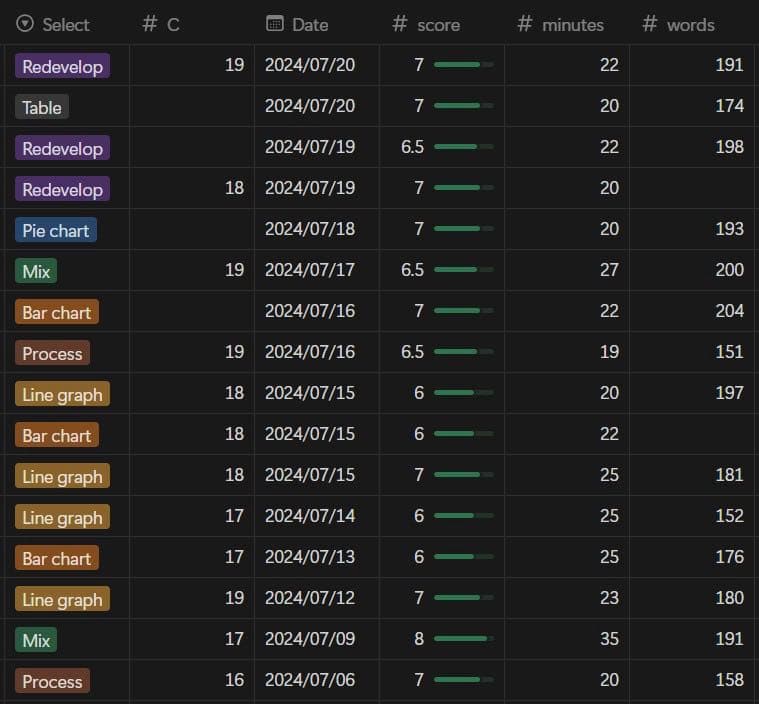759x704 pixels.
Task: Click the Redevelop tag in the 198-words row
Action: coord(62,148)
